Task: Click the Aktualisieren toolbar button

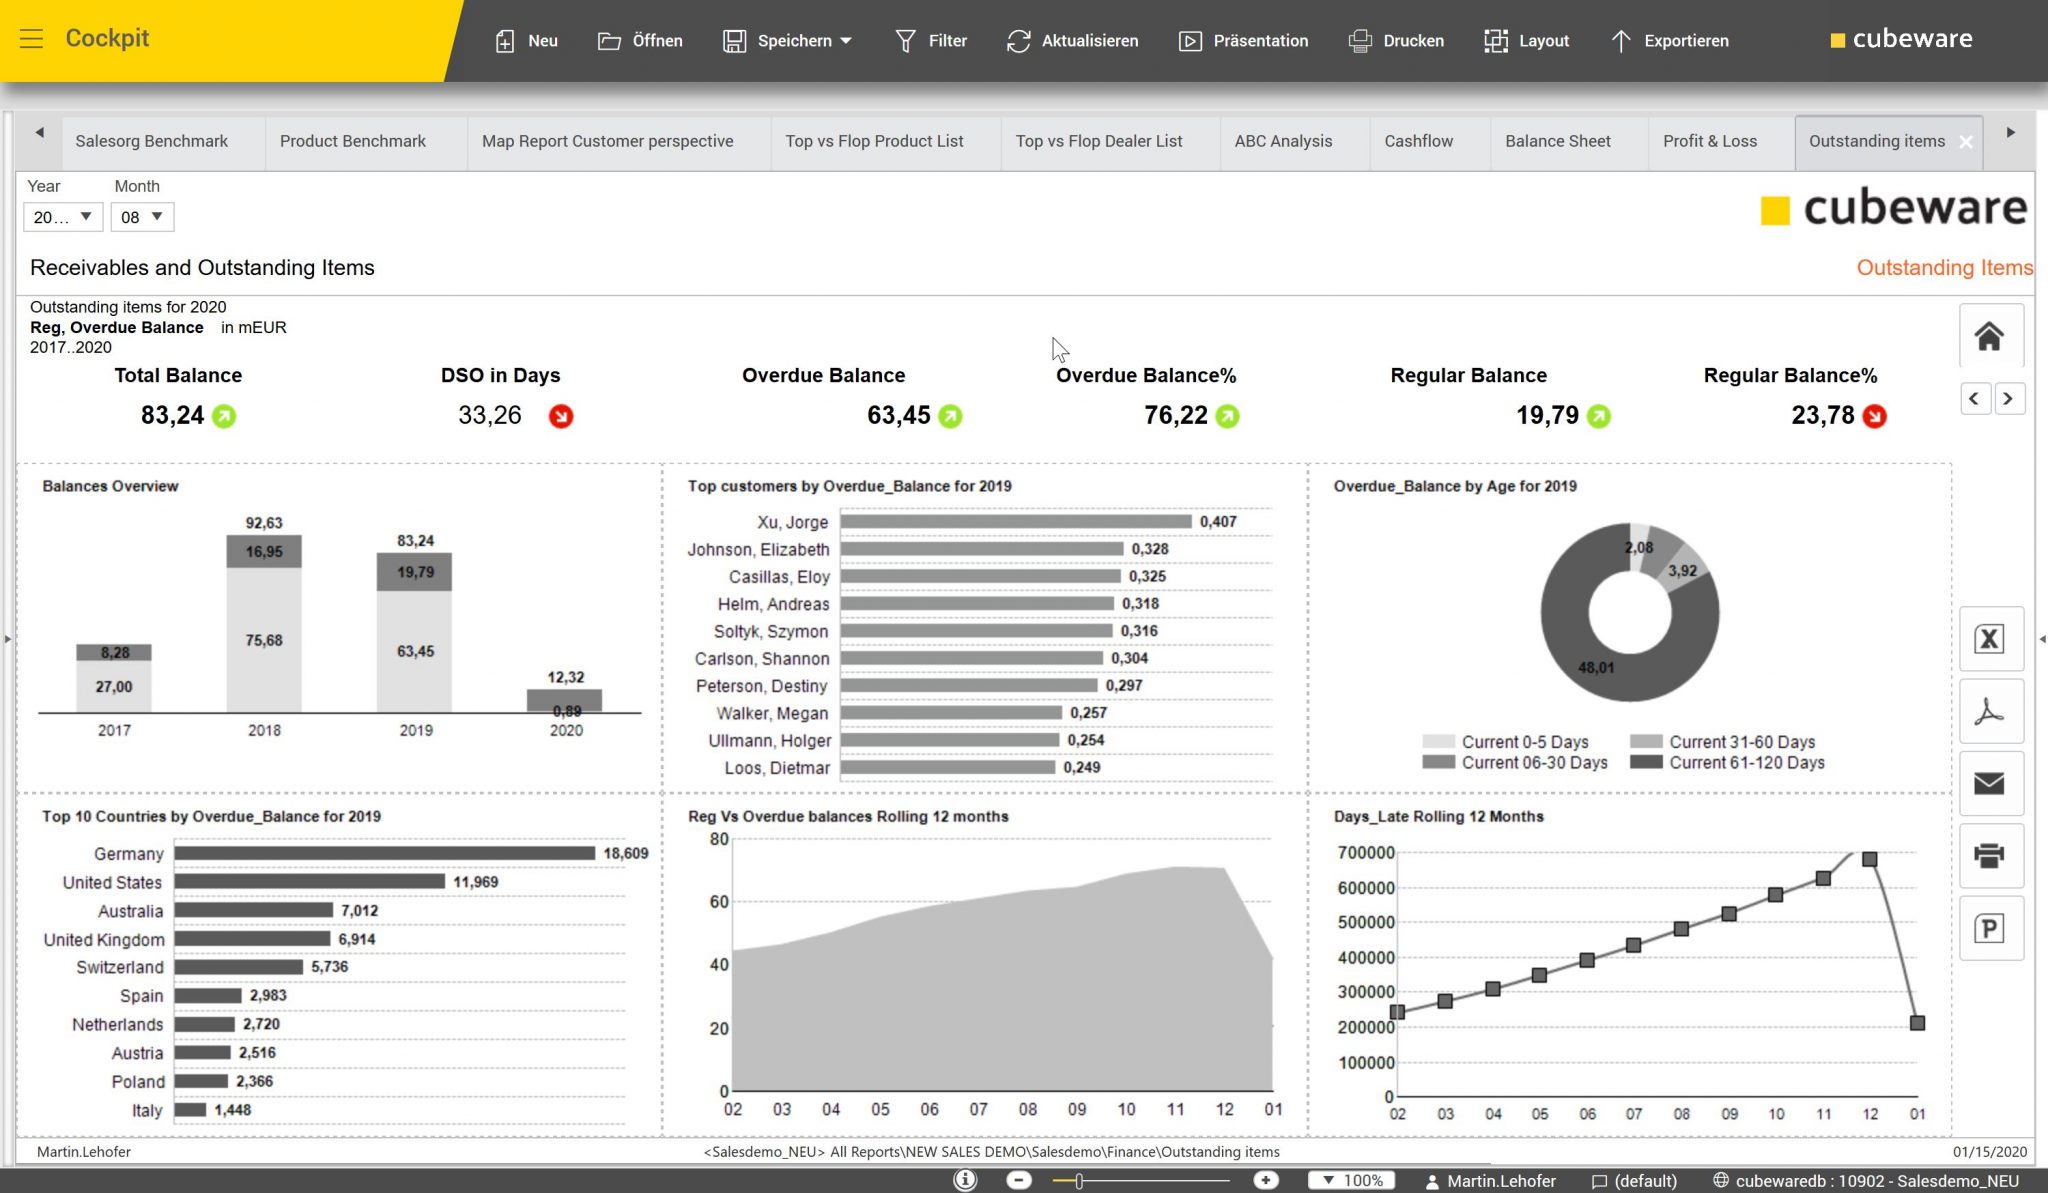Action: tap(1072, 41)
